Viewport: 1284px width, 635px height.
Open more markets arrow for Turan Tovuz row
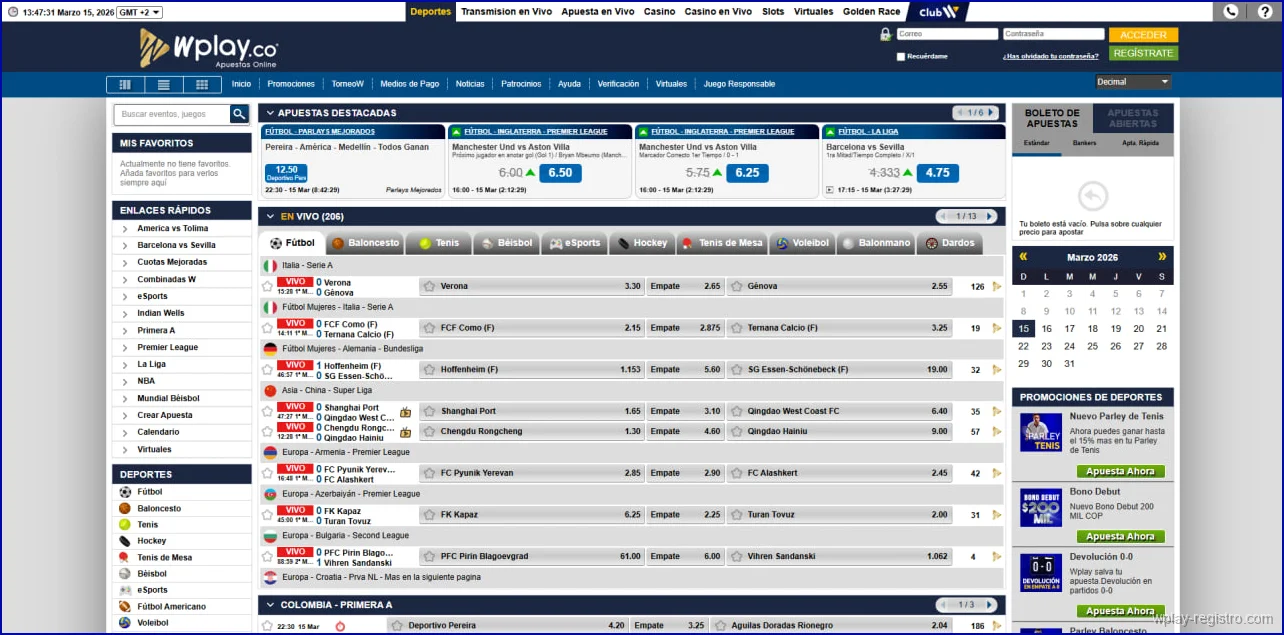tap(996, 515)
